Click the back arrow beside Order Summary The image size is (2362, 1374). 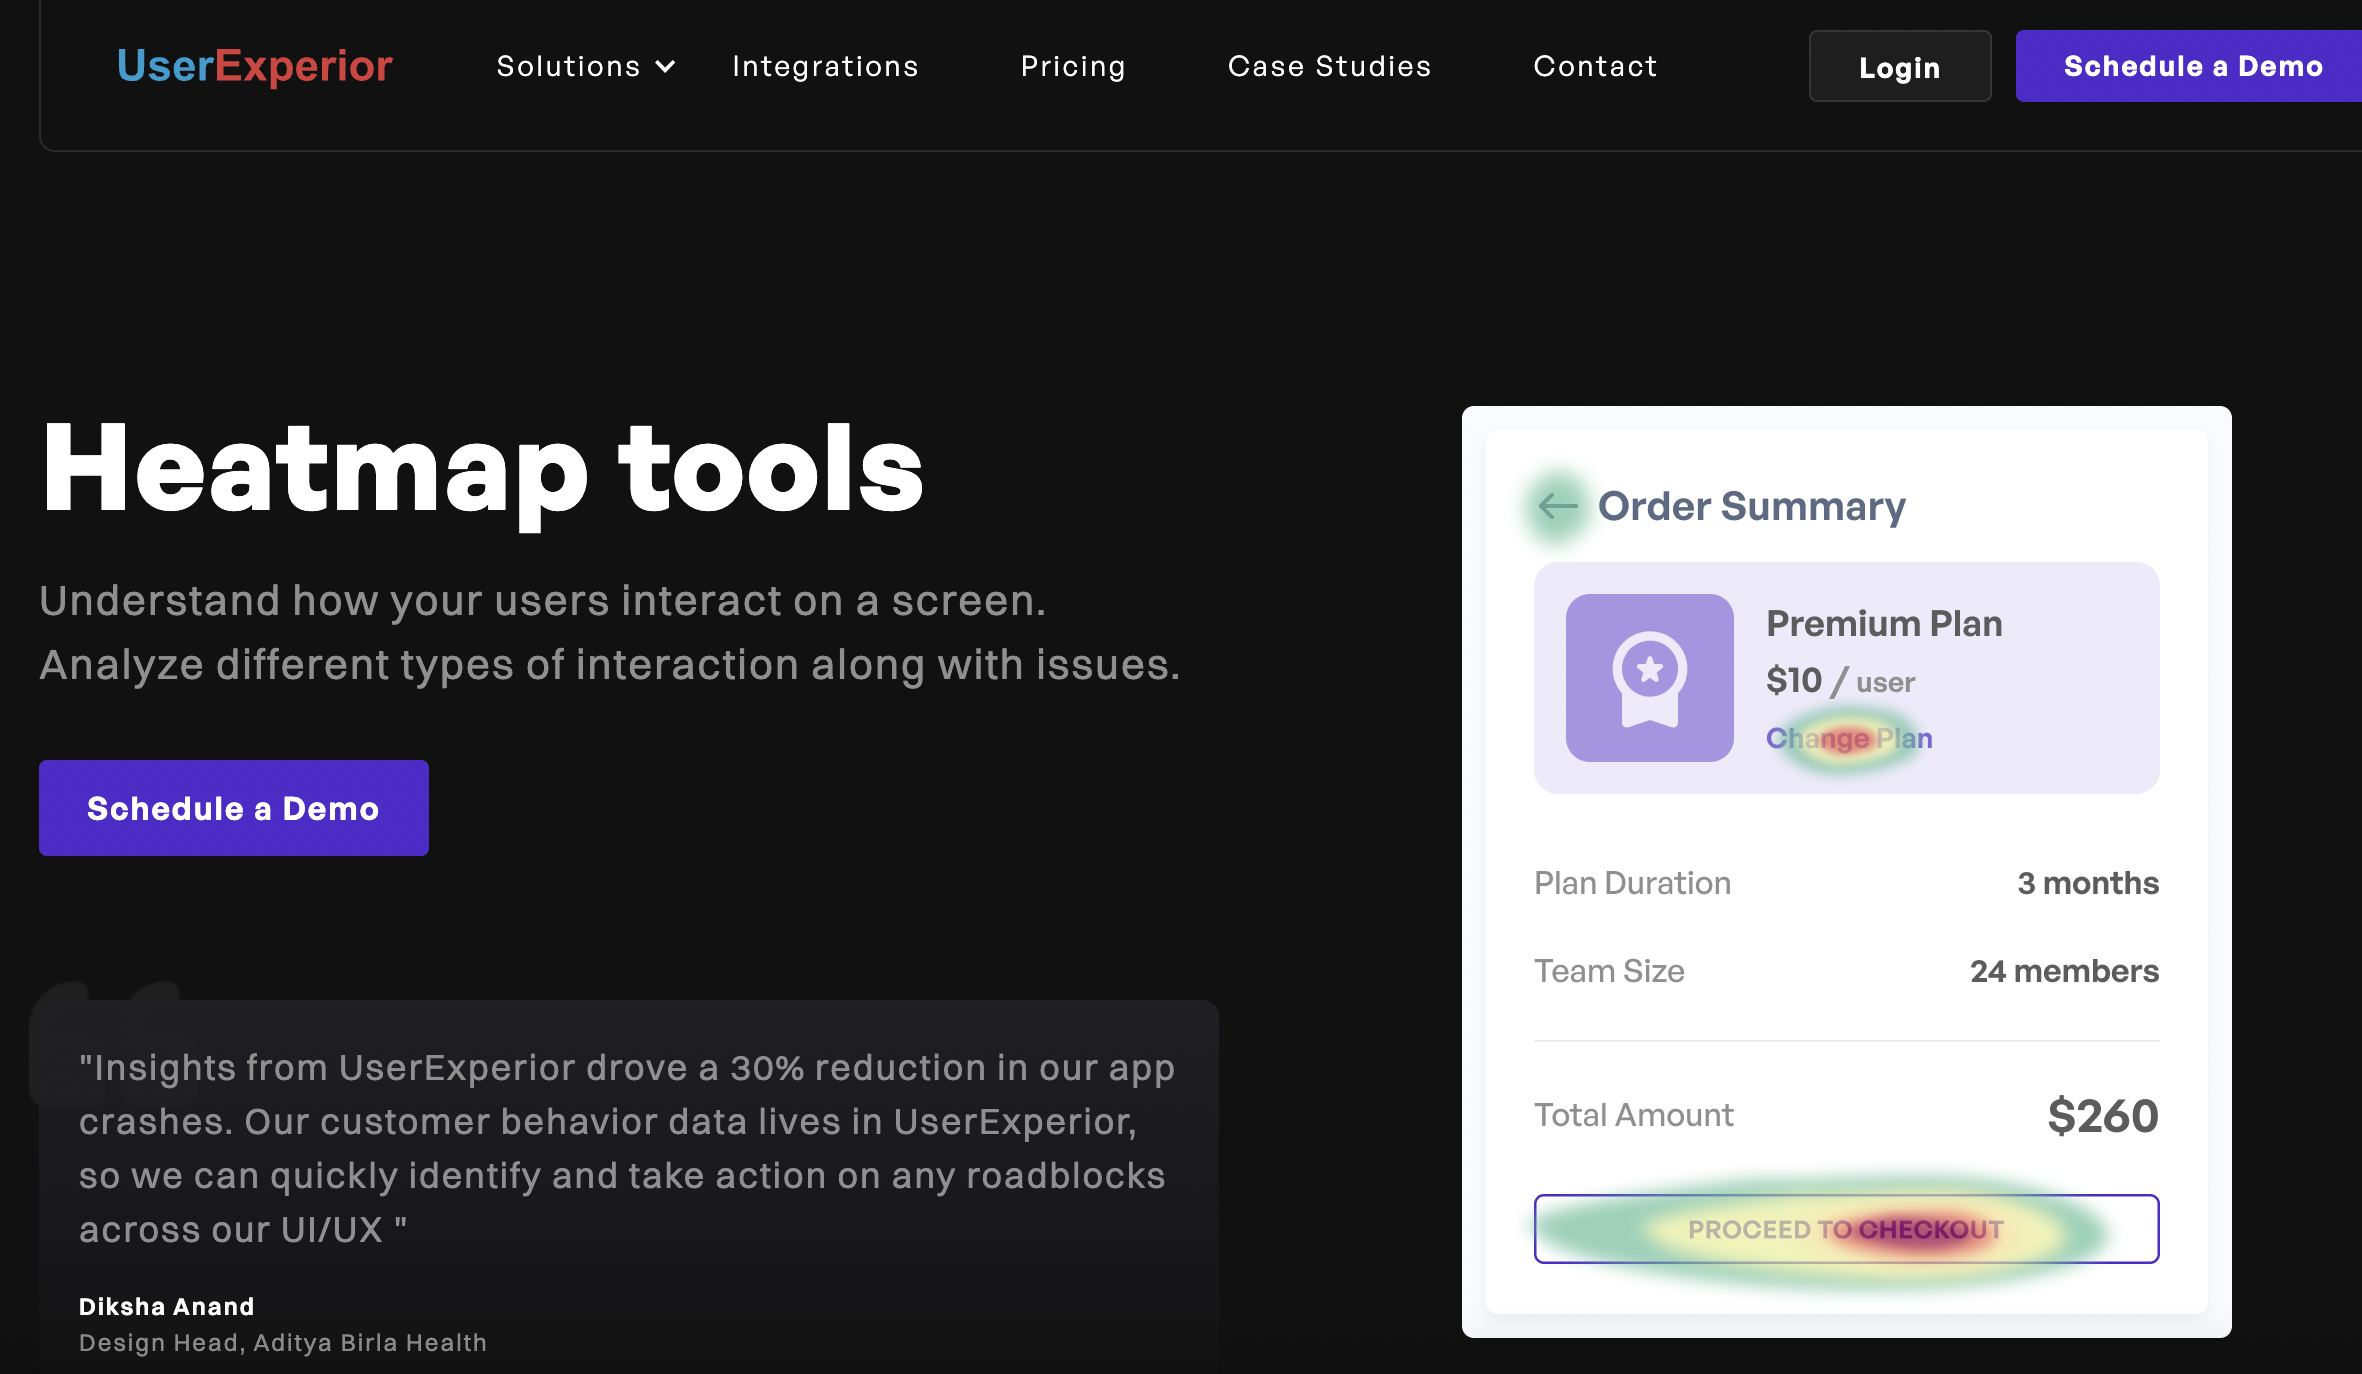click(1557, 506)
